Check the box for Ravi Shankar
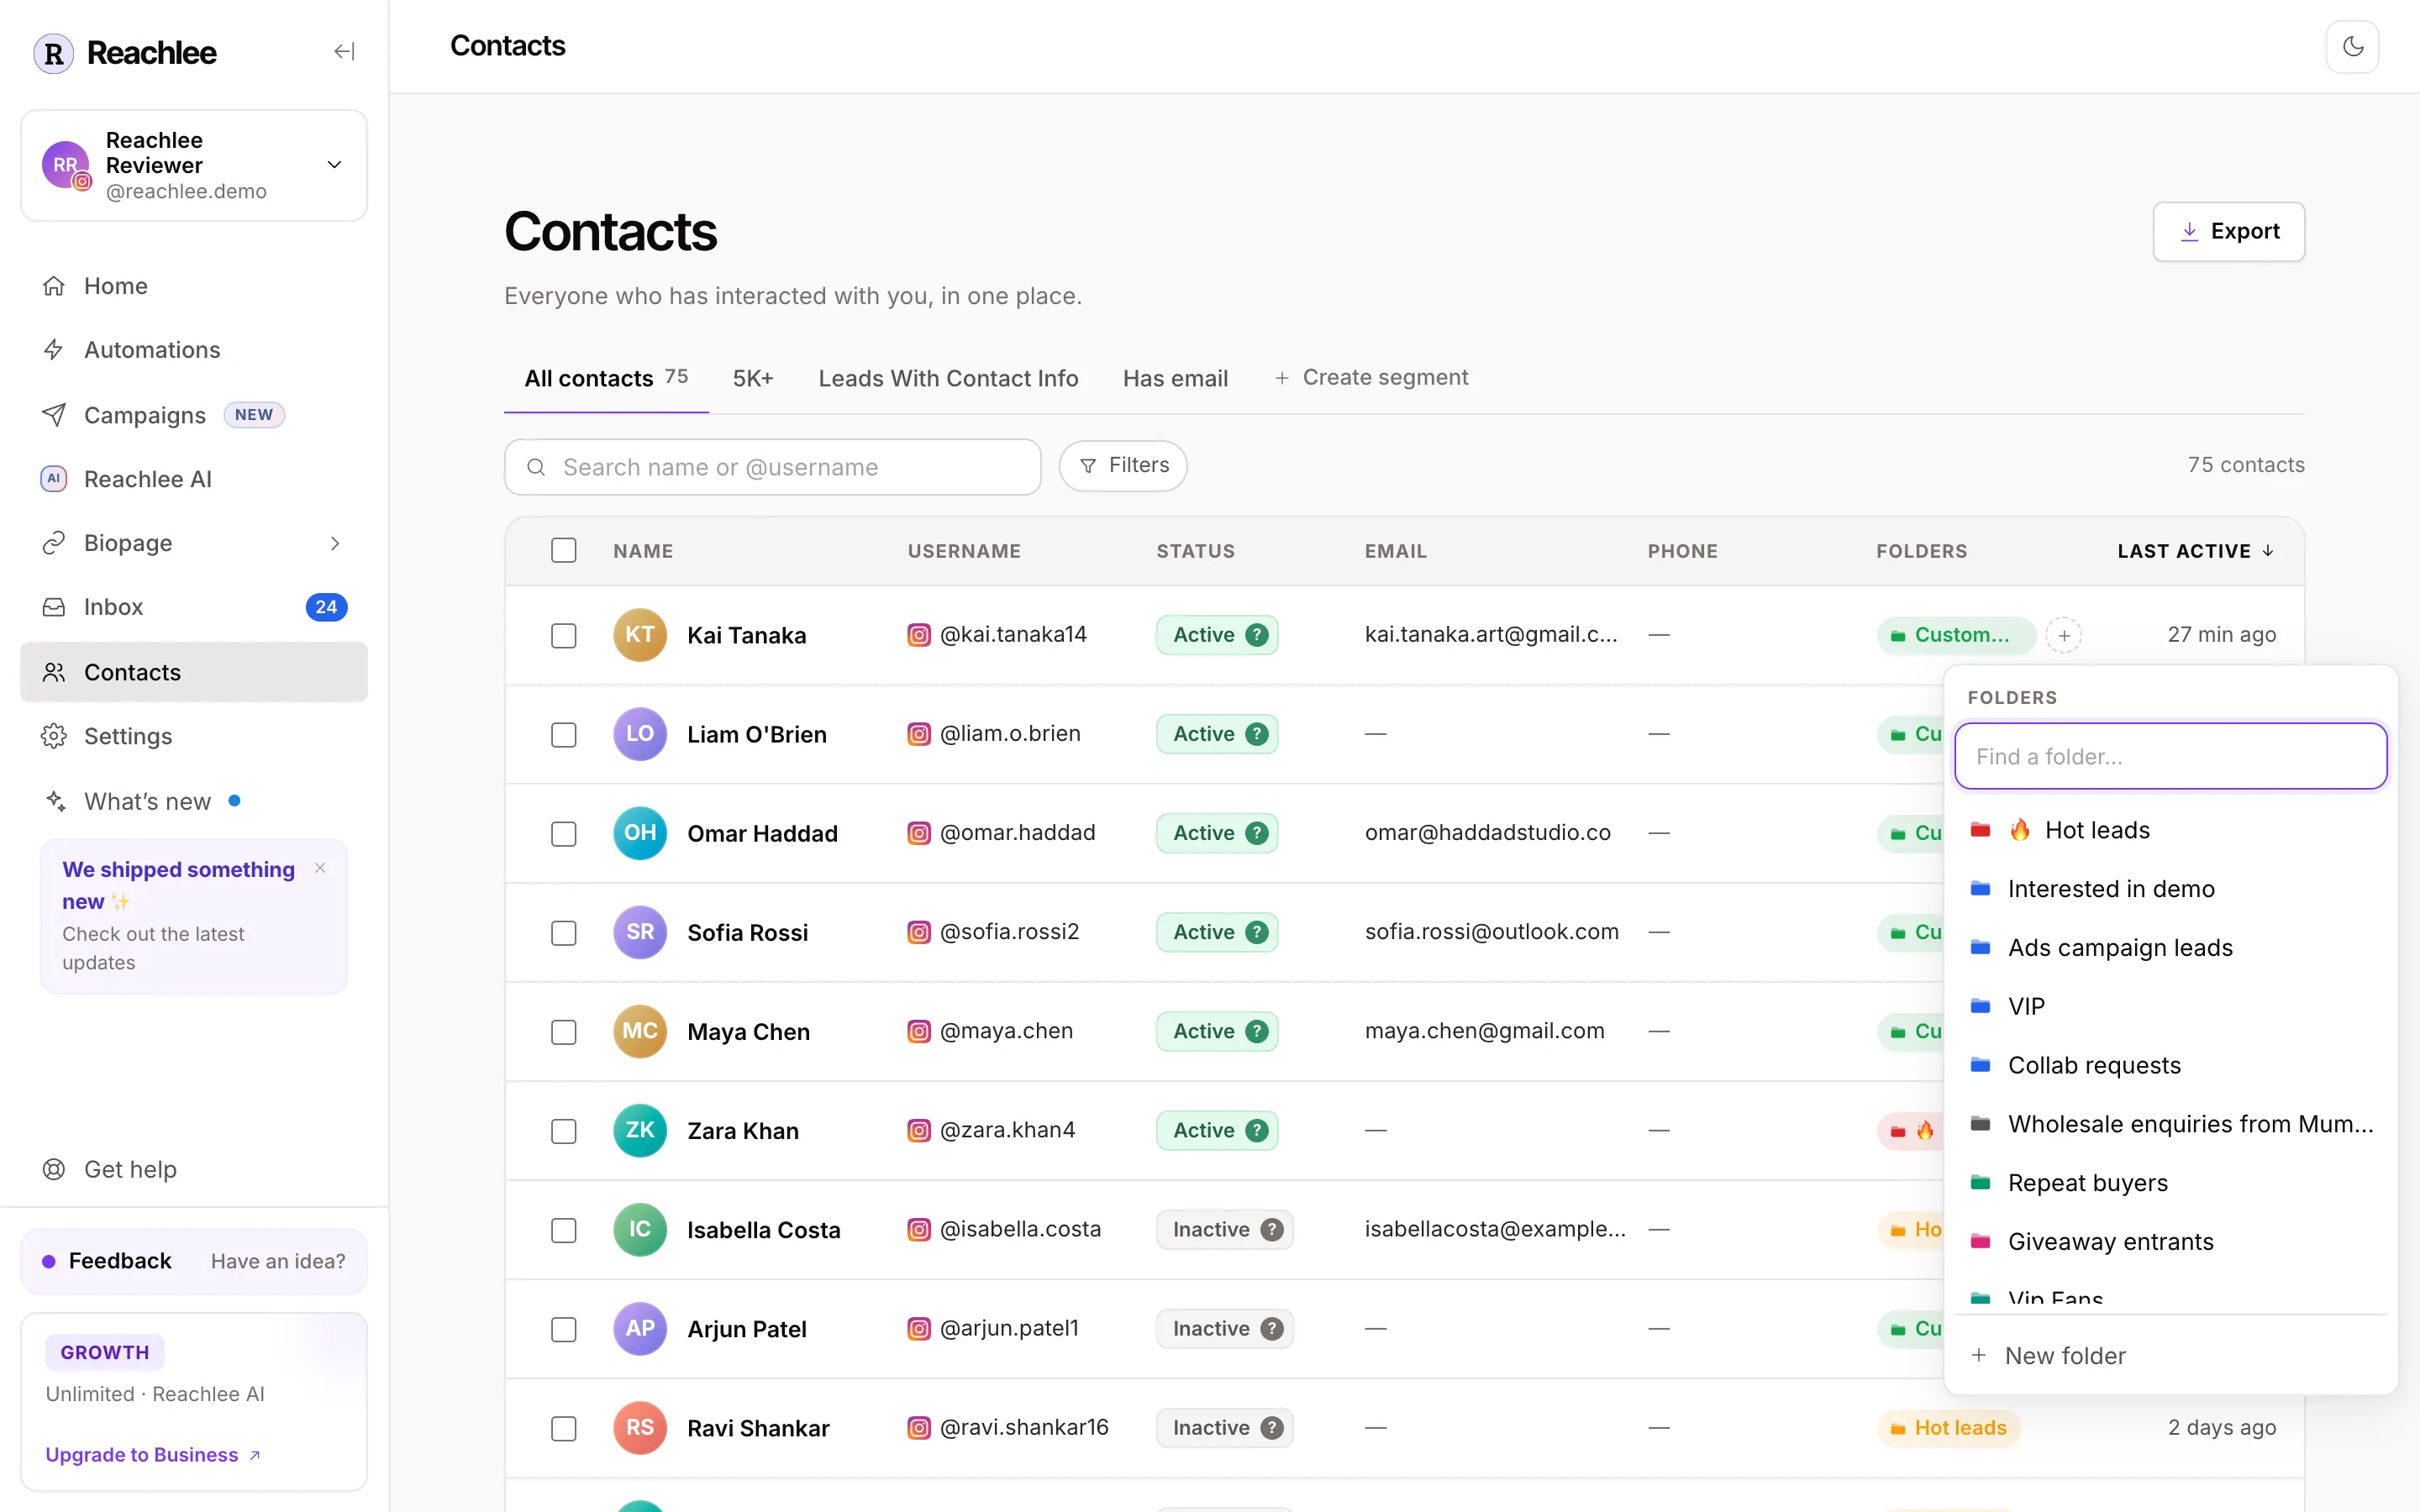Image resolution: width=2420 pixels, height=1512 pixels. 564,1428
